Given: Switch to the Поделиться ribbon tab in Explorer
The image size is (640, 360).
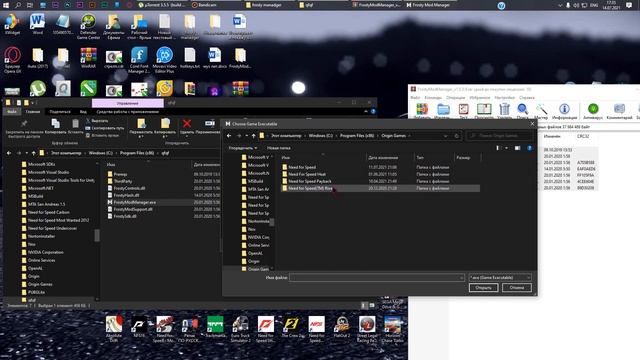Looking at the screenshot, I should pos(60,111).
